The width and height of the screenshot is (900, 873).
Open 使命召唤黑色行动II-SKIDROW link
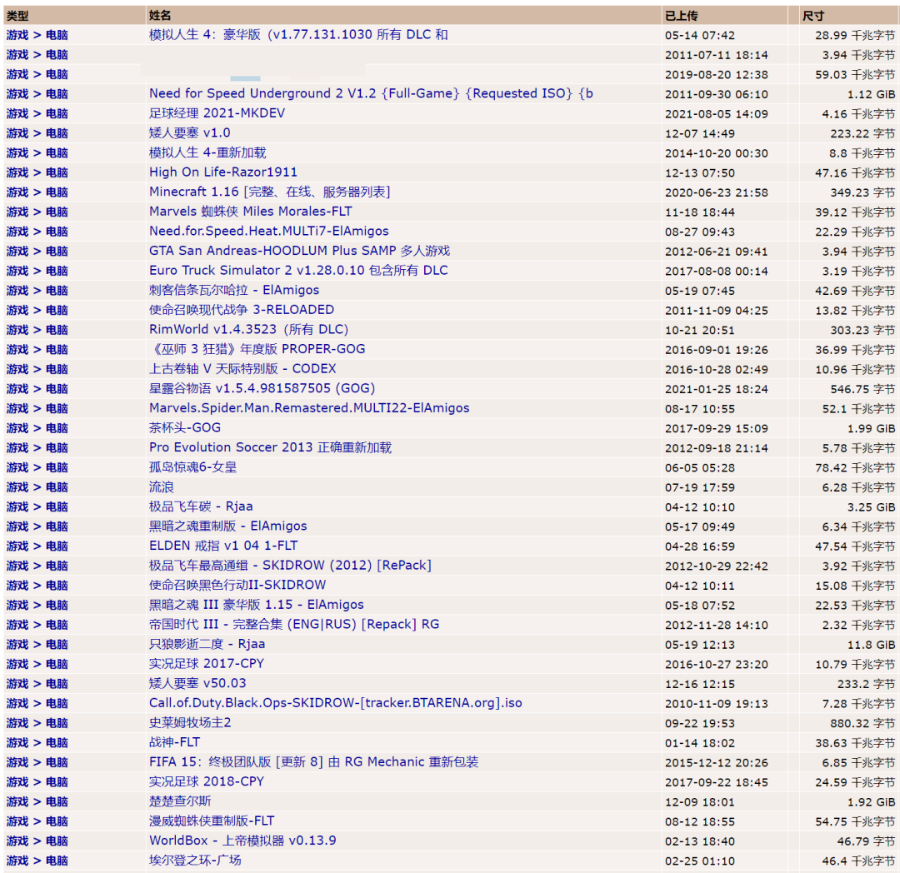[237, 585]
